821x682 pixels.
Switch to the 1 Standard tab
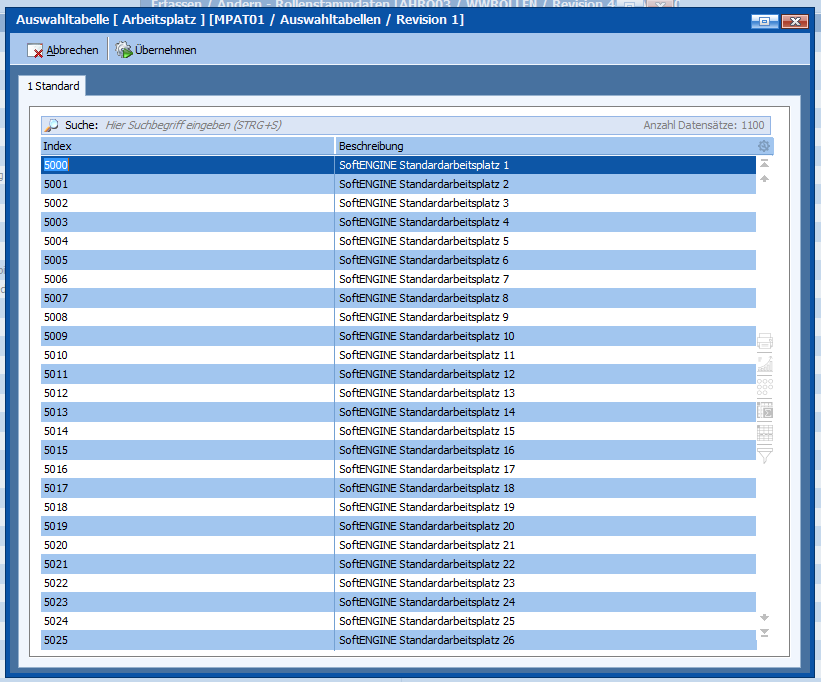[53, 87]
